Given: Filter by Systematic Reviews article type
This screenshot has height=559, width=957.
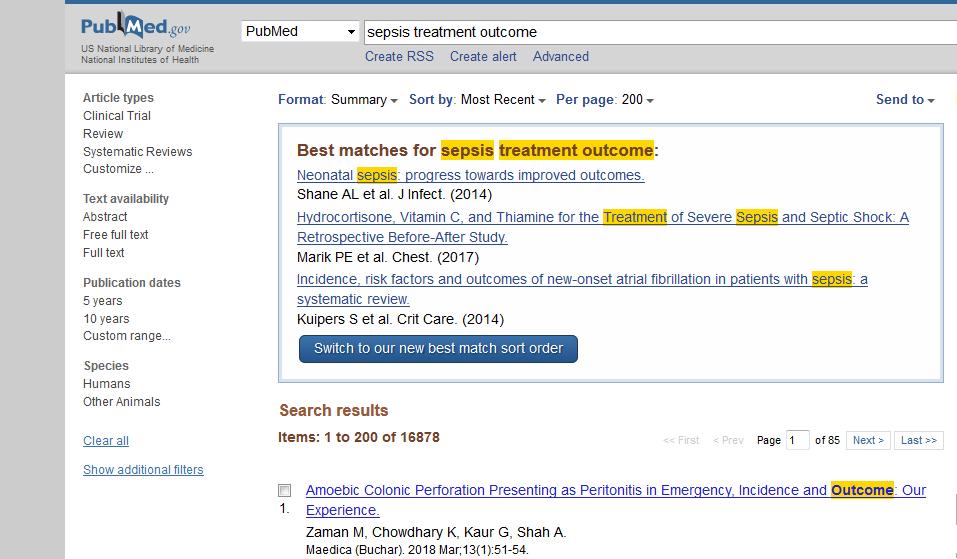Looking at the screenshot, I should 137,151.
